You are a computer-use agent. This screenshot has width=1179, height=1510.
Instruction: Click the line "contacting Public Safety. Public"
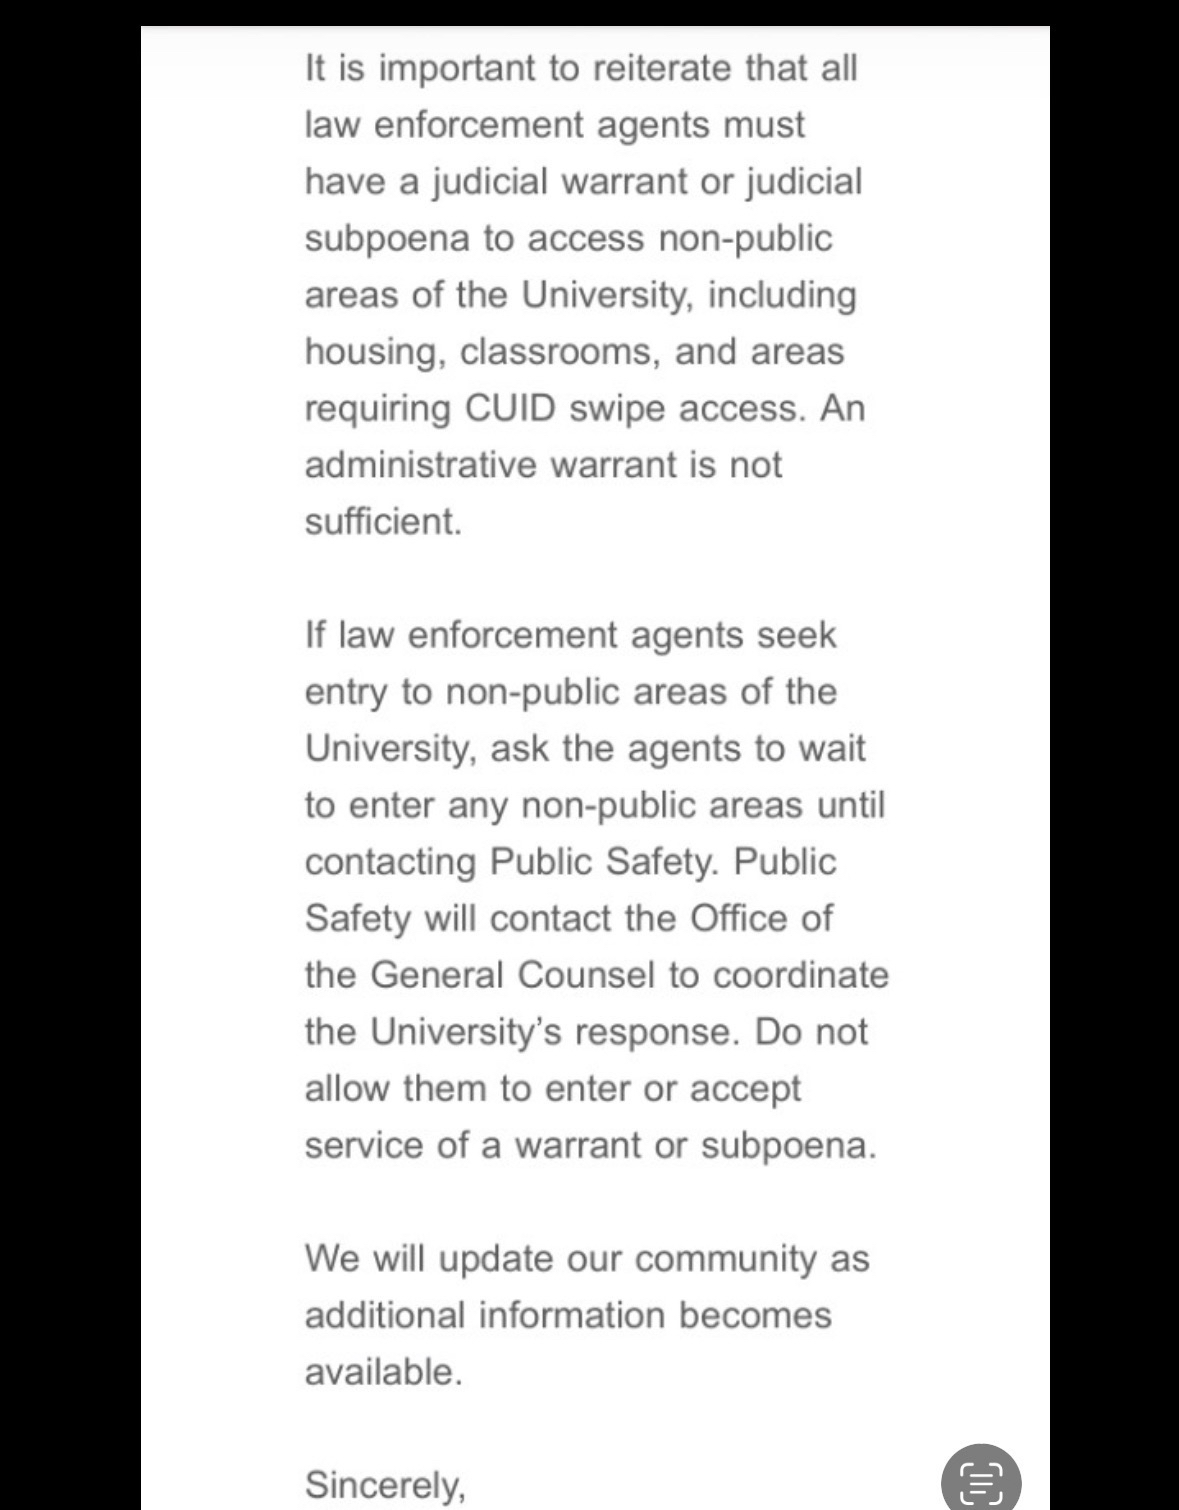570,862
